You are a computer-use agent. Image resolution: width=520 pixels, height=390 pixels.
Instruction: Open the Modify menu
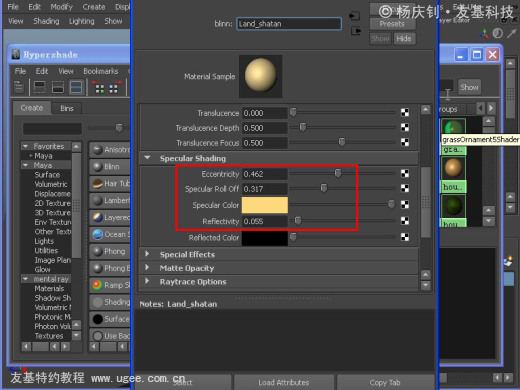pyautogui.click(x=61, y=7)
